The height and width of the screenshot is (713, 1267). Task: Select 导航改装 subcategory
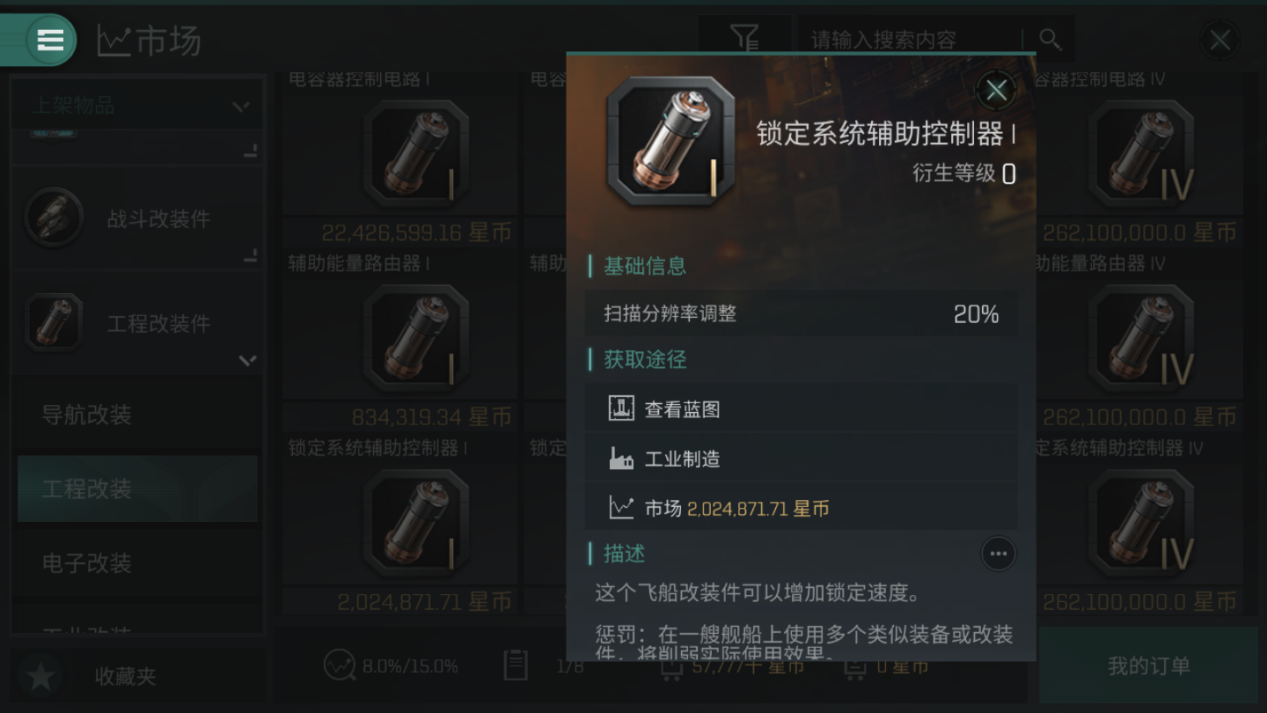(137, 414)
